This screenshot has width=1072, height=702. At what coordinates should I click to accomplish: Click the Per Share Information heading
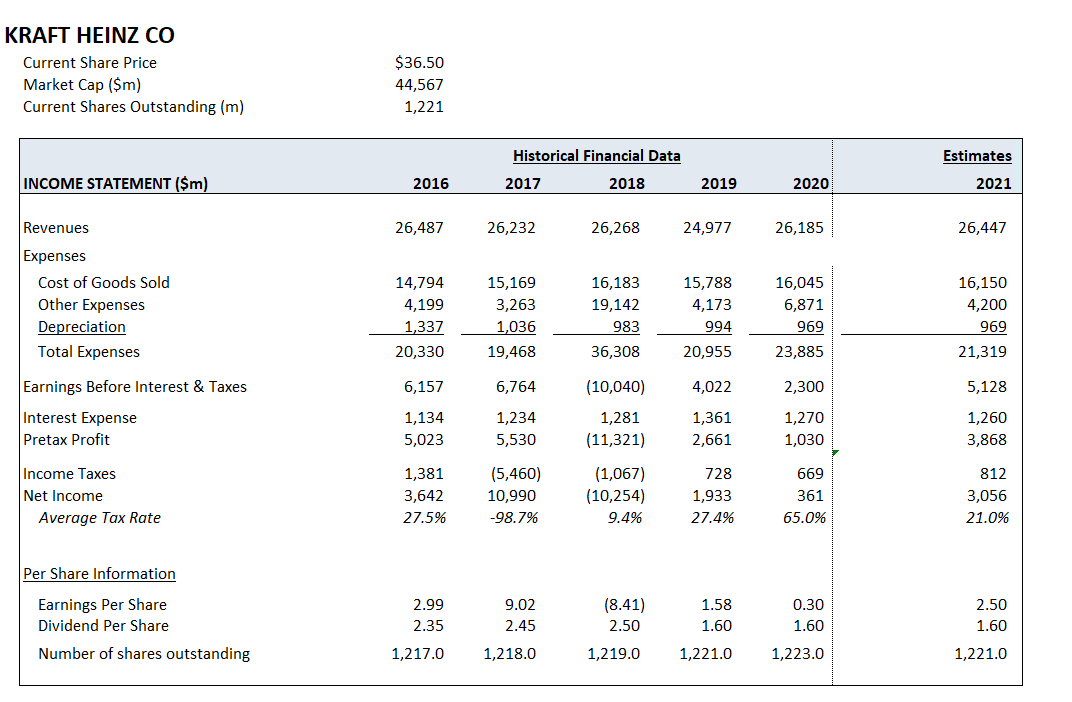click(99, 574)
